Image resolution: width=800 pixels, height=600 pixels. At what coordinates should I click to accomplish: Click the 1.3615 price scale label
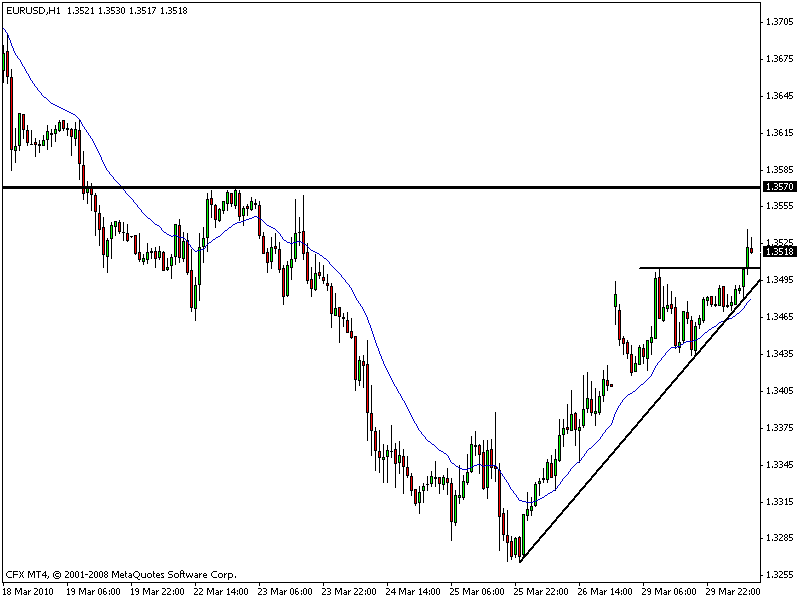[779, 132]
